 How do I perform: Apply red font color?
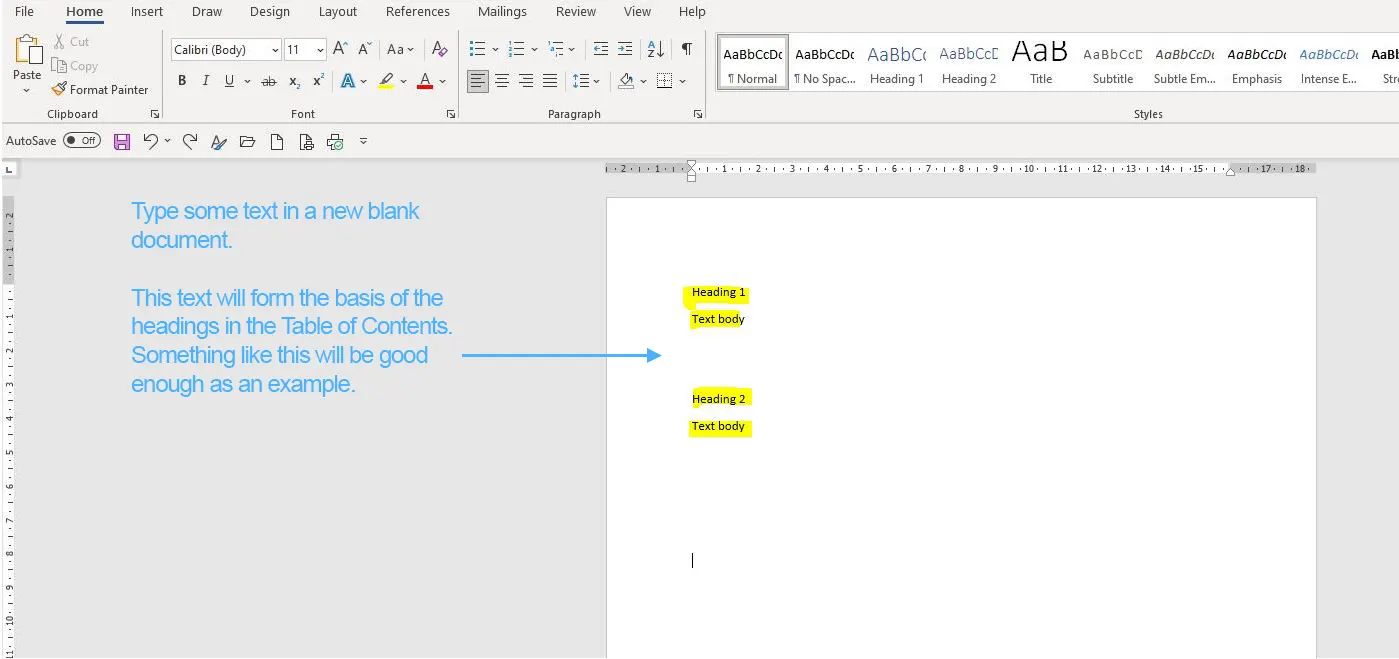pyautogui.click(x=425, y=81)
